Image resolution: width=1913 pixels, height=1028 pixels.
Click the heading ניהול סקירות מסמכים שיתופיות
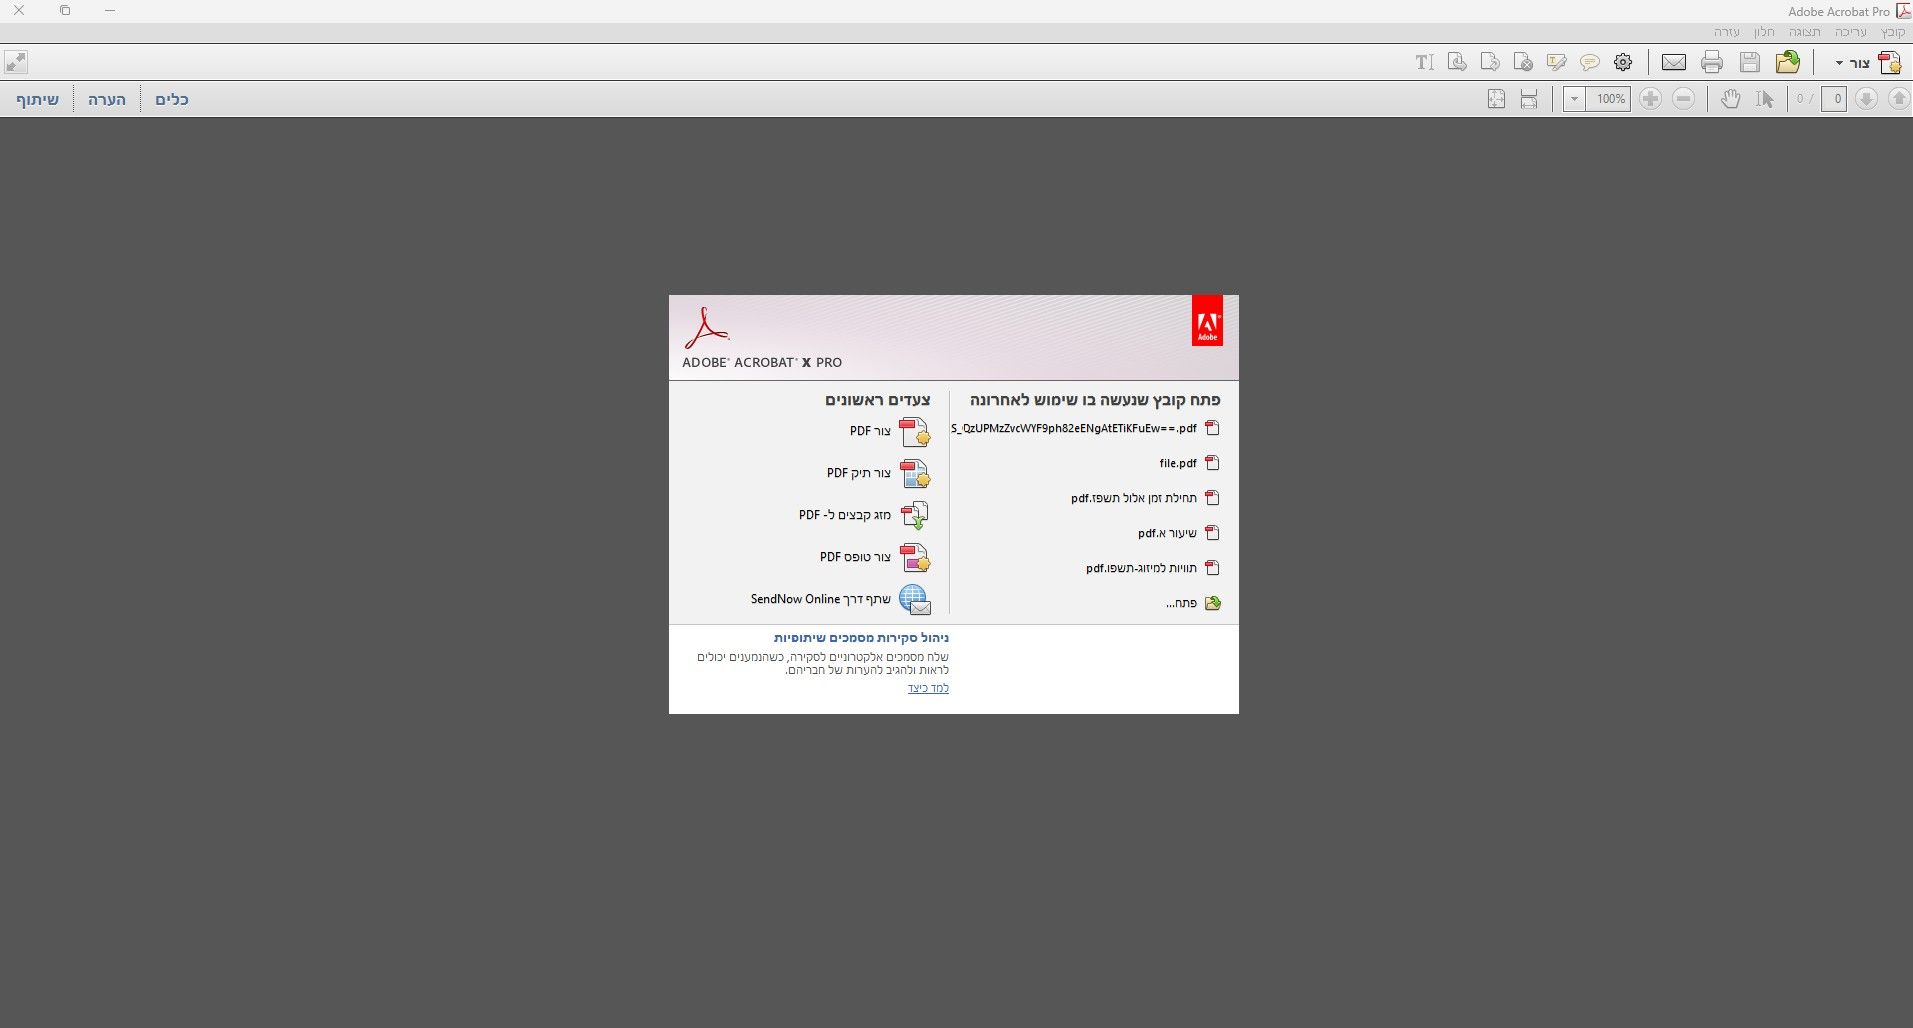(861, 637)
